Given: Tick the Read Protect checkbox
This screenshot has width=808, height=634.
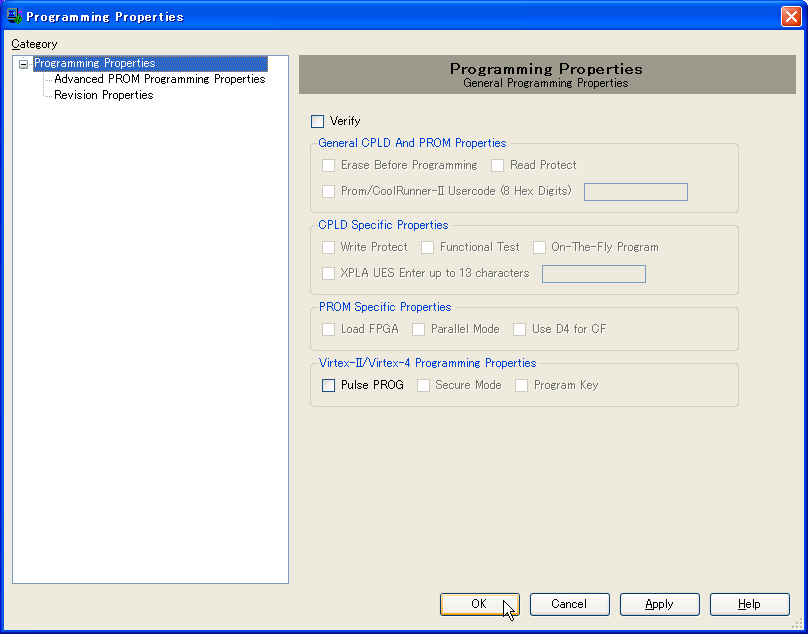Looking at the screenshot, I should tap(498, 166).
